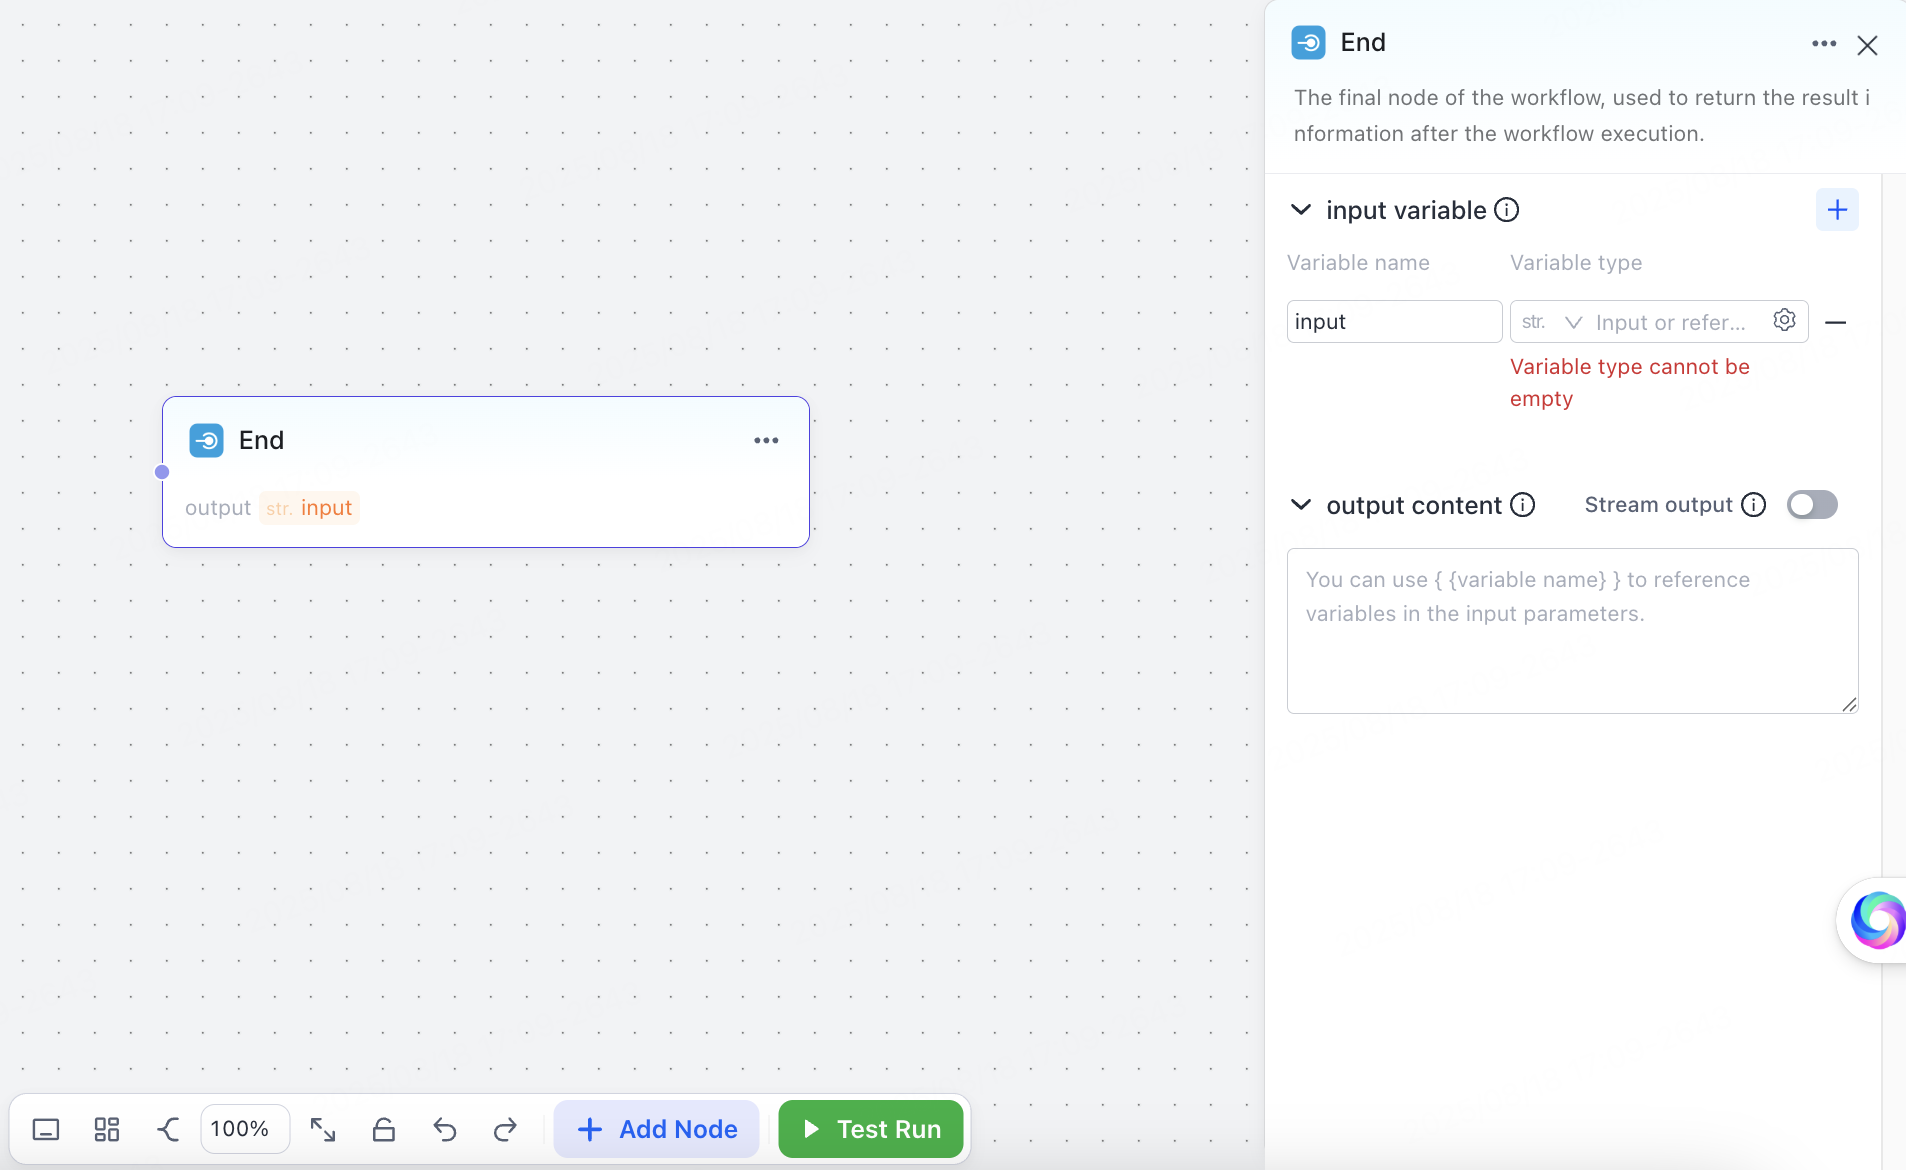This screenshot has height=1170, width=1906.
Task: Click info icon next to Stream output
Action: click(x=1754, y=505)
